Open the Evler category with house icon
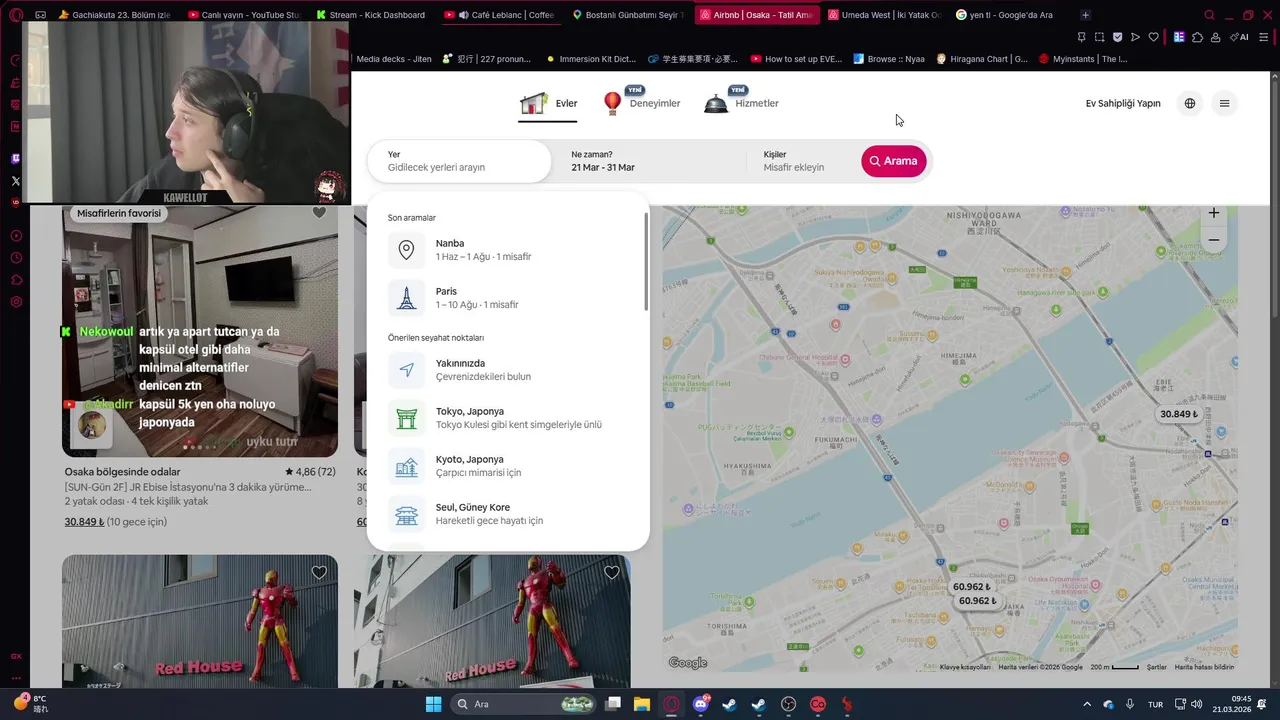The width and height of the screenshot is (1280, 720). coord(548,104)
